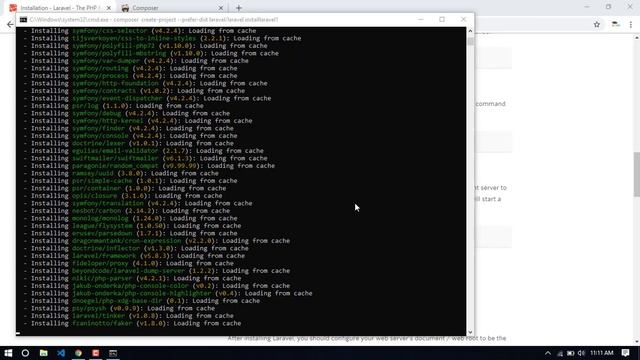This screenshot has width=640, height=360.
Task: Open network status in the system tray
Action: coord(560,353)
